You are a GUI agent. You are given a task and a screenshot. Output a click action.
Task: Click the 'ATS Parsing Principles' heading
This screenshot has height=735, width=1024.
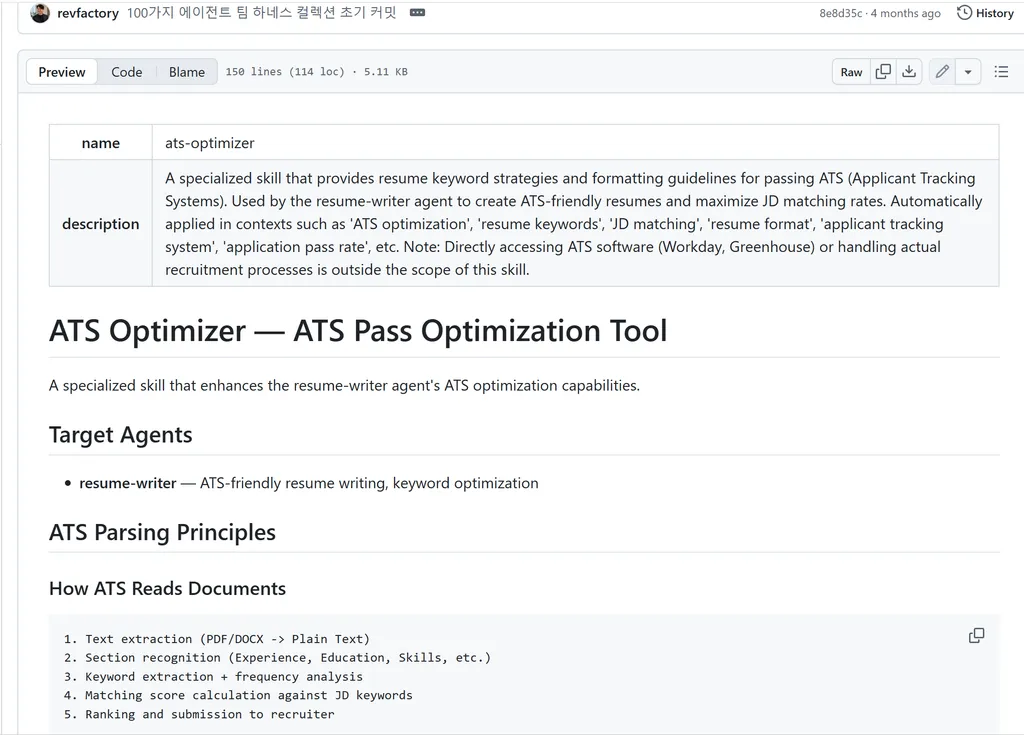(x=162, y=532)
